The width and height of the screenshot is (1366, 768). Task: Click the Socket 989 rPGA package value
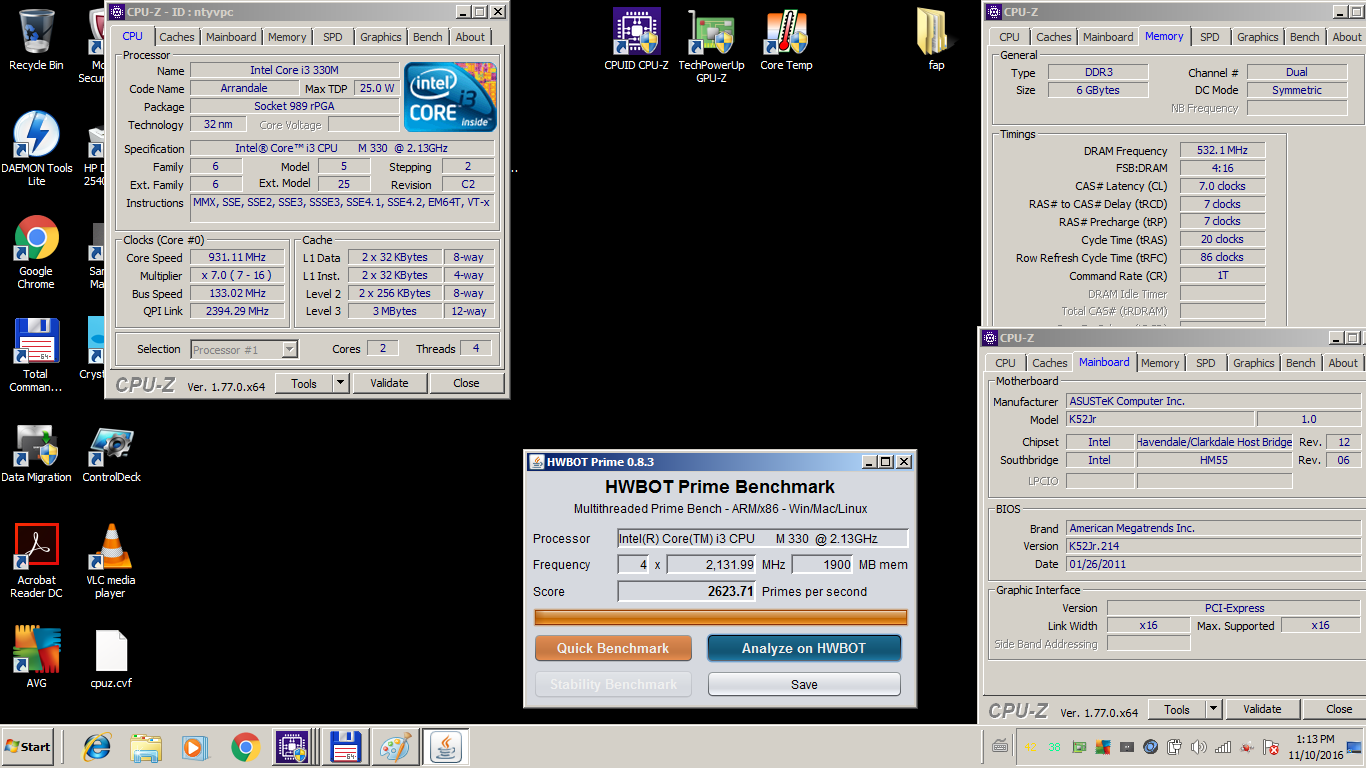coord(296,107)
